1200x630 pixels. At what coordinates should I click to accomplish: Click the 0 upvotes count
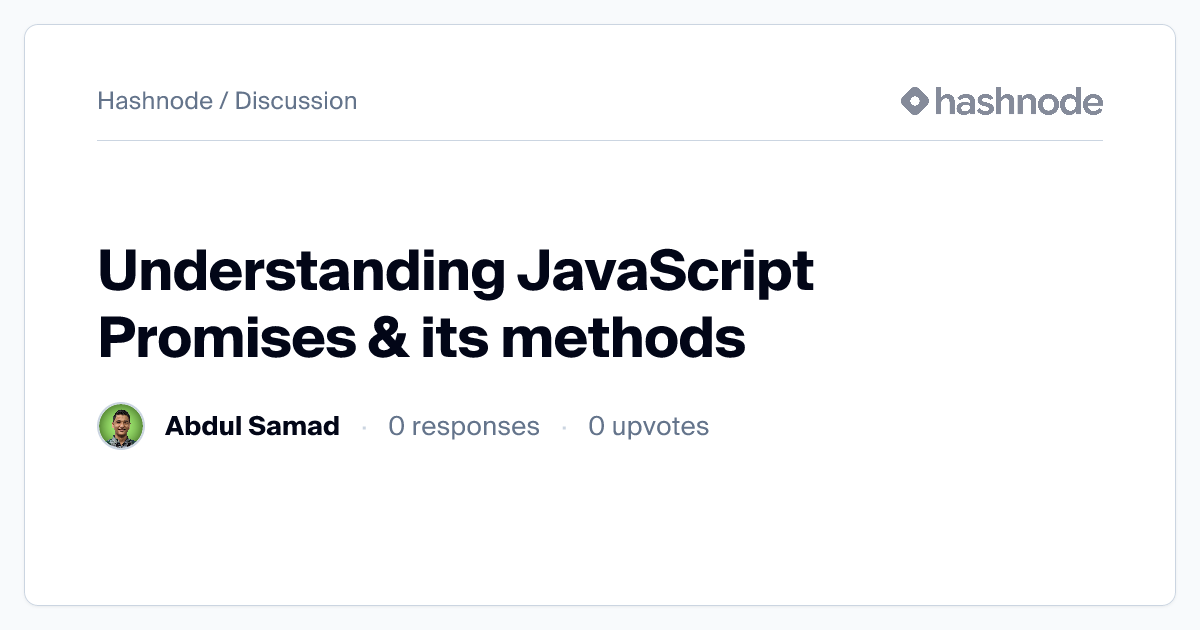click(x=648, y=427)
